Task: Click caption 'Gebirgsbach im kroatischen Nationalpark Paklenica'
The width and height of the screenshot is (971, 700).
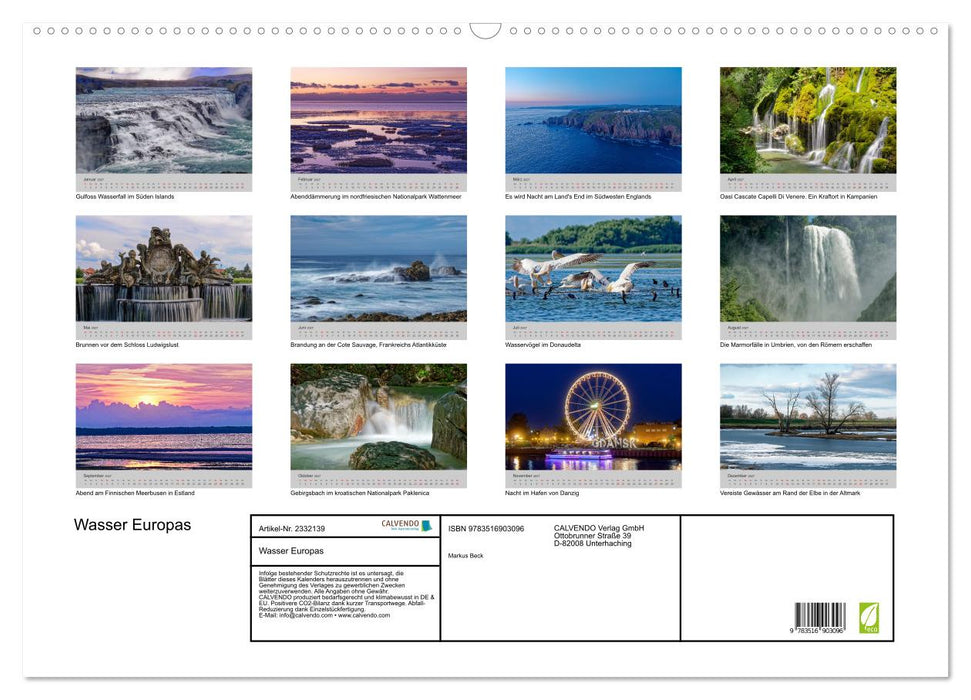Action: [x=360, y=493]
